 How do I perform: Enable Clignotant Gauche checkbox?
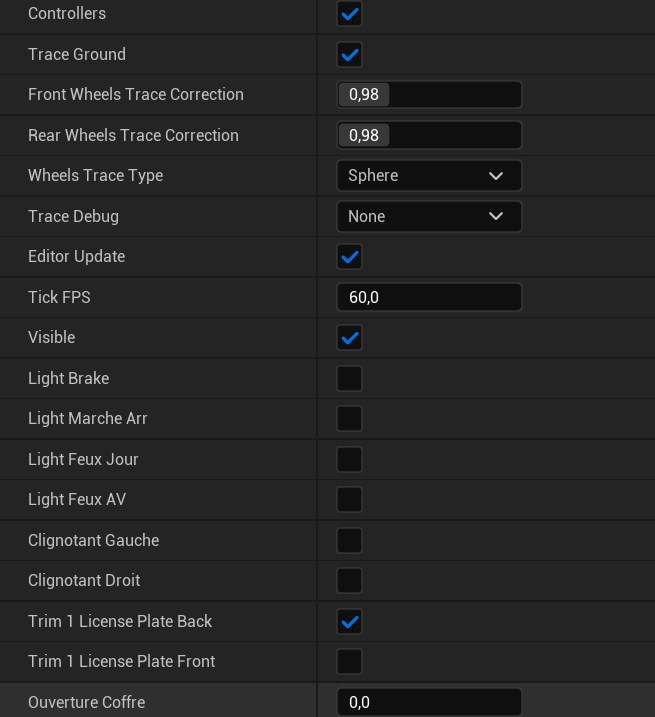click(x=349, y=541)
